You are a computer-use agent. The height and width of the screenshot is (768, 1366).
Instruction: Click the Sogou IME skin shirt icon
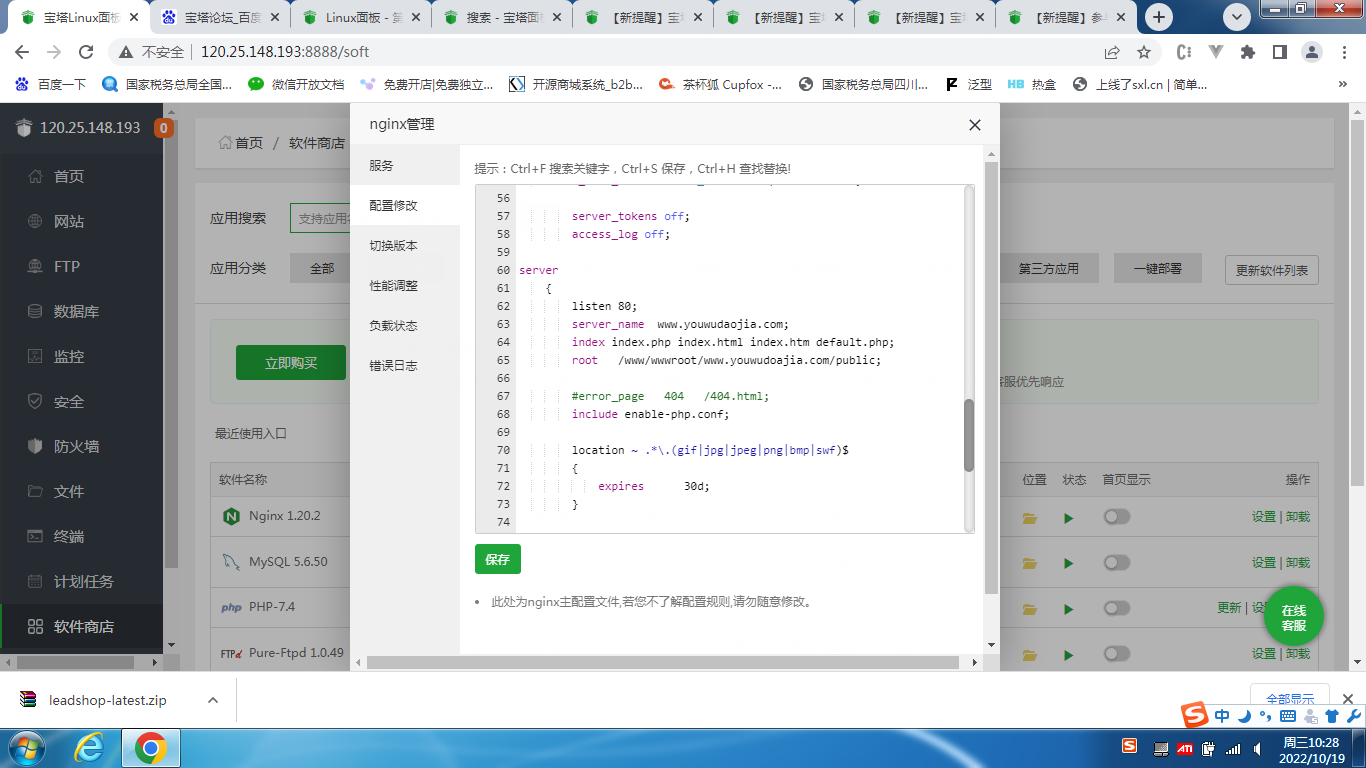tap(1332, 716)
